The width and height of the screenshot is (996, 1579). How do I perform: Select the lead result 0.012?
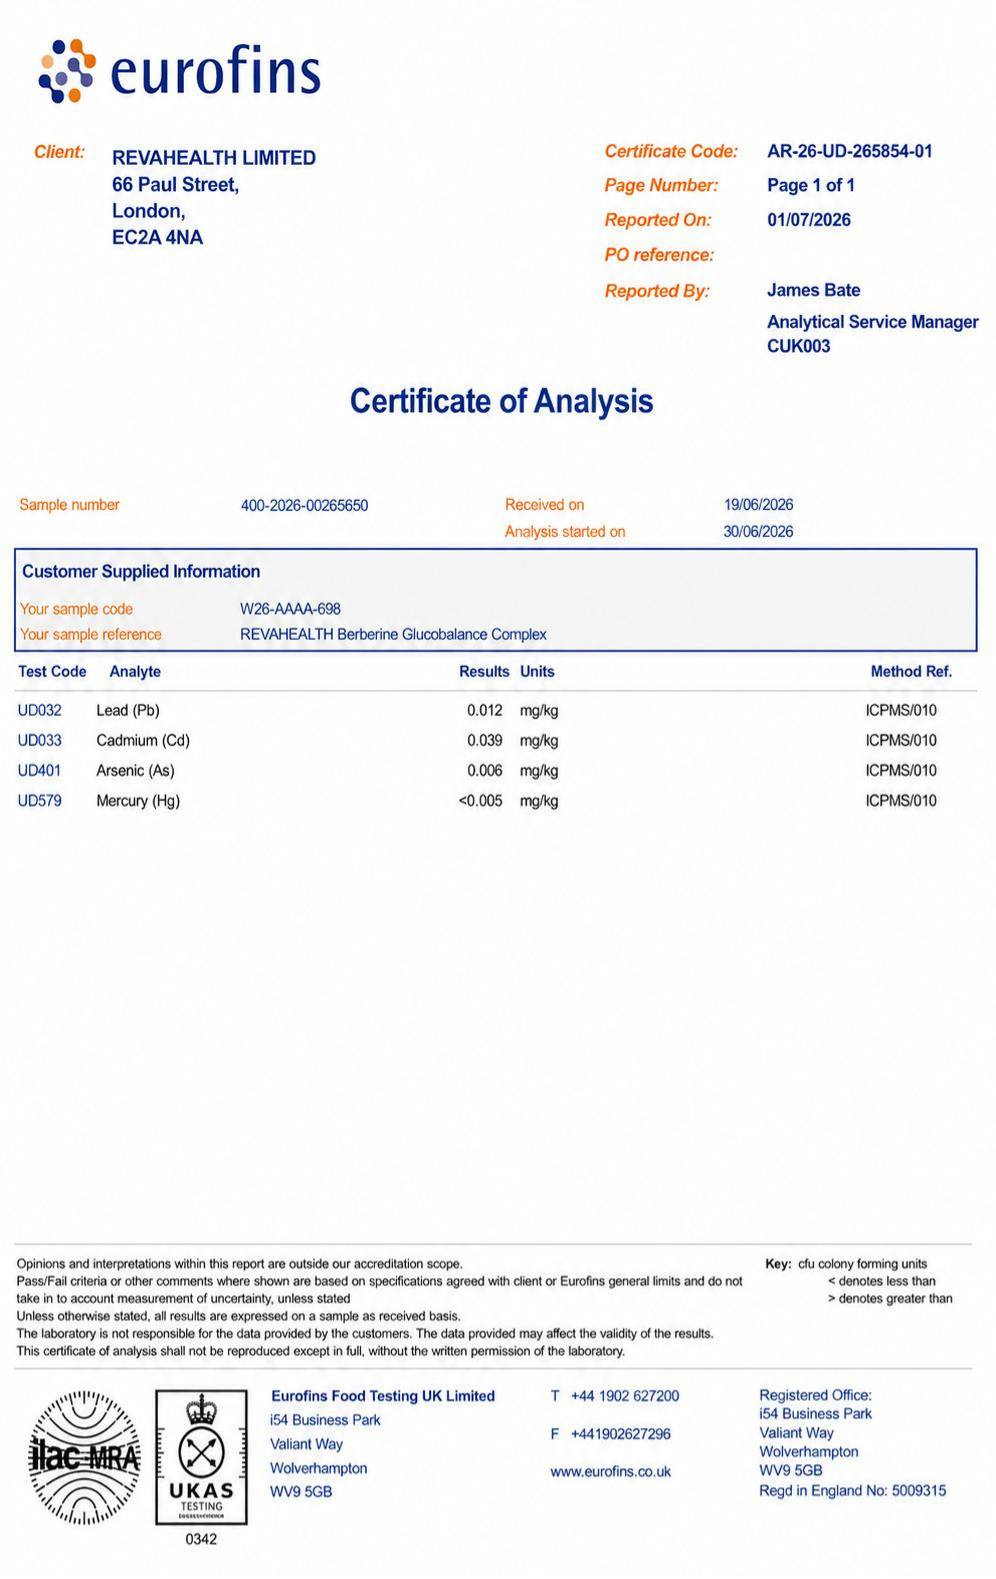[485, 711]
